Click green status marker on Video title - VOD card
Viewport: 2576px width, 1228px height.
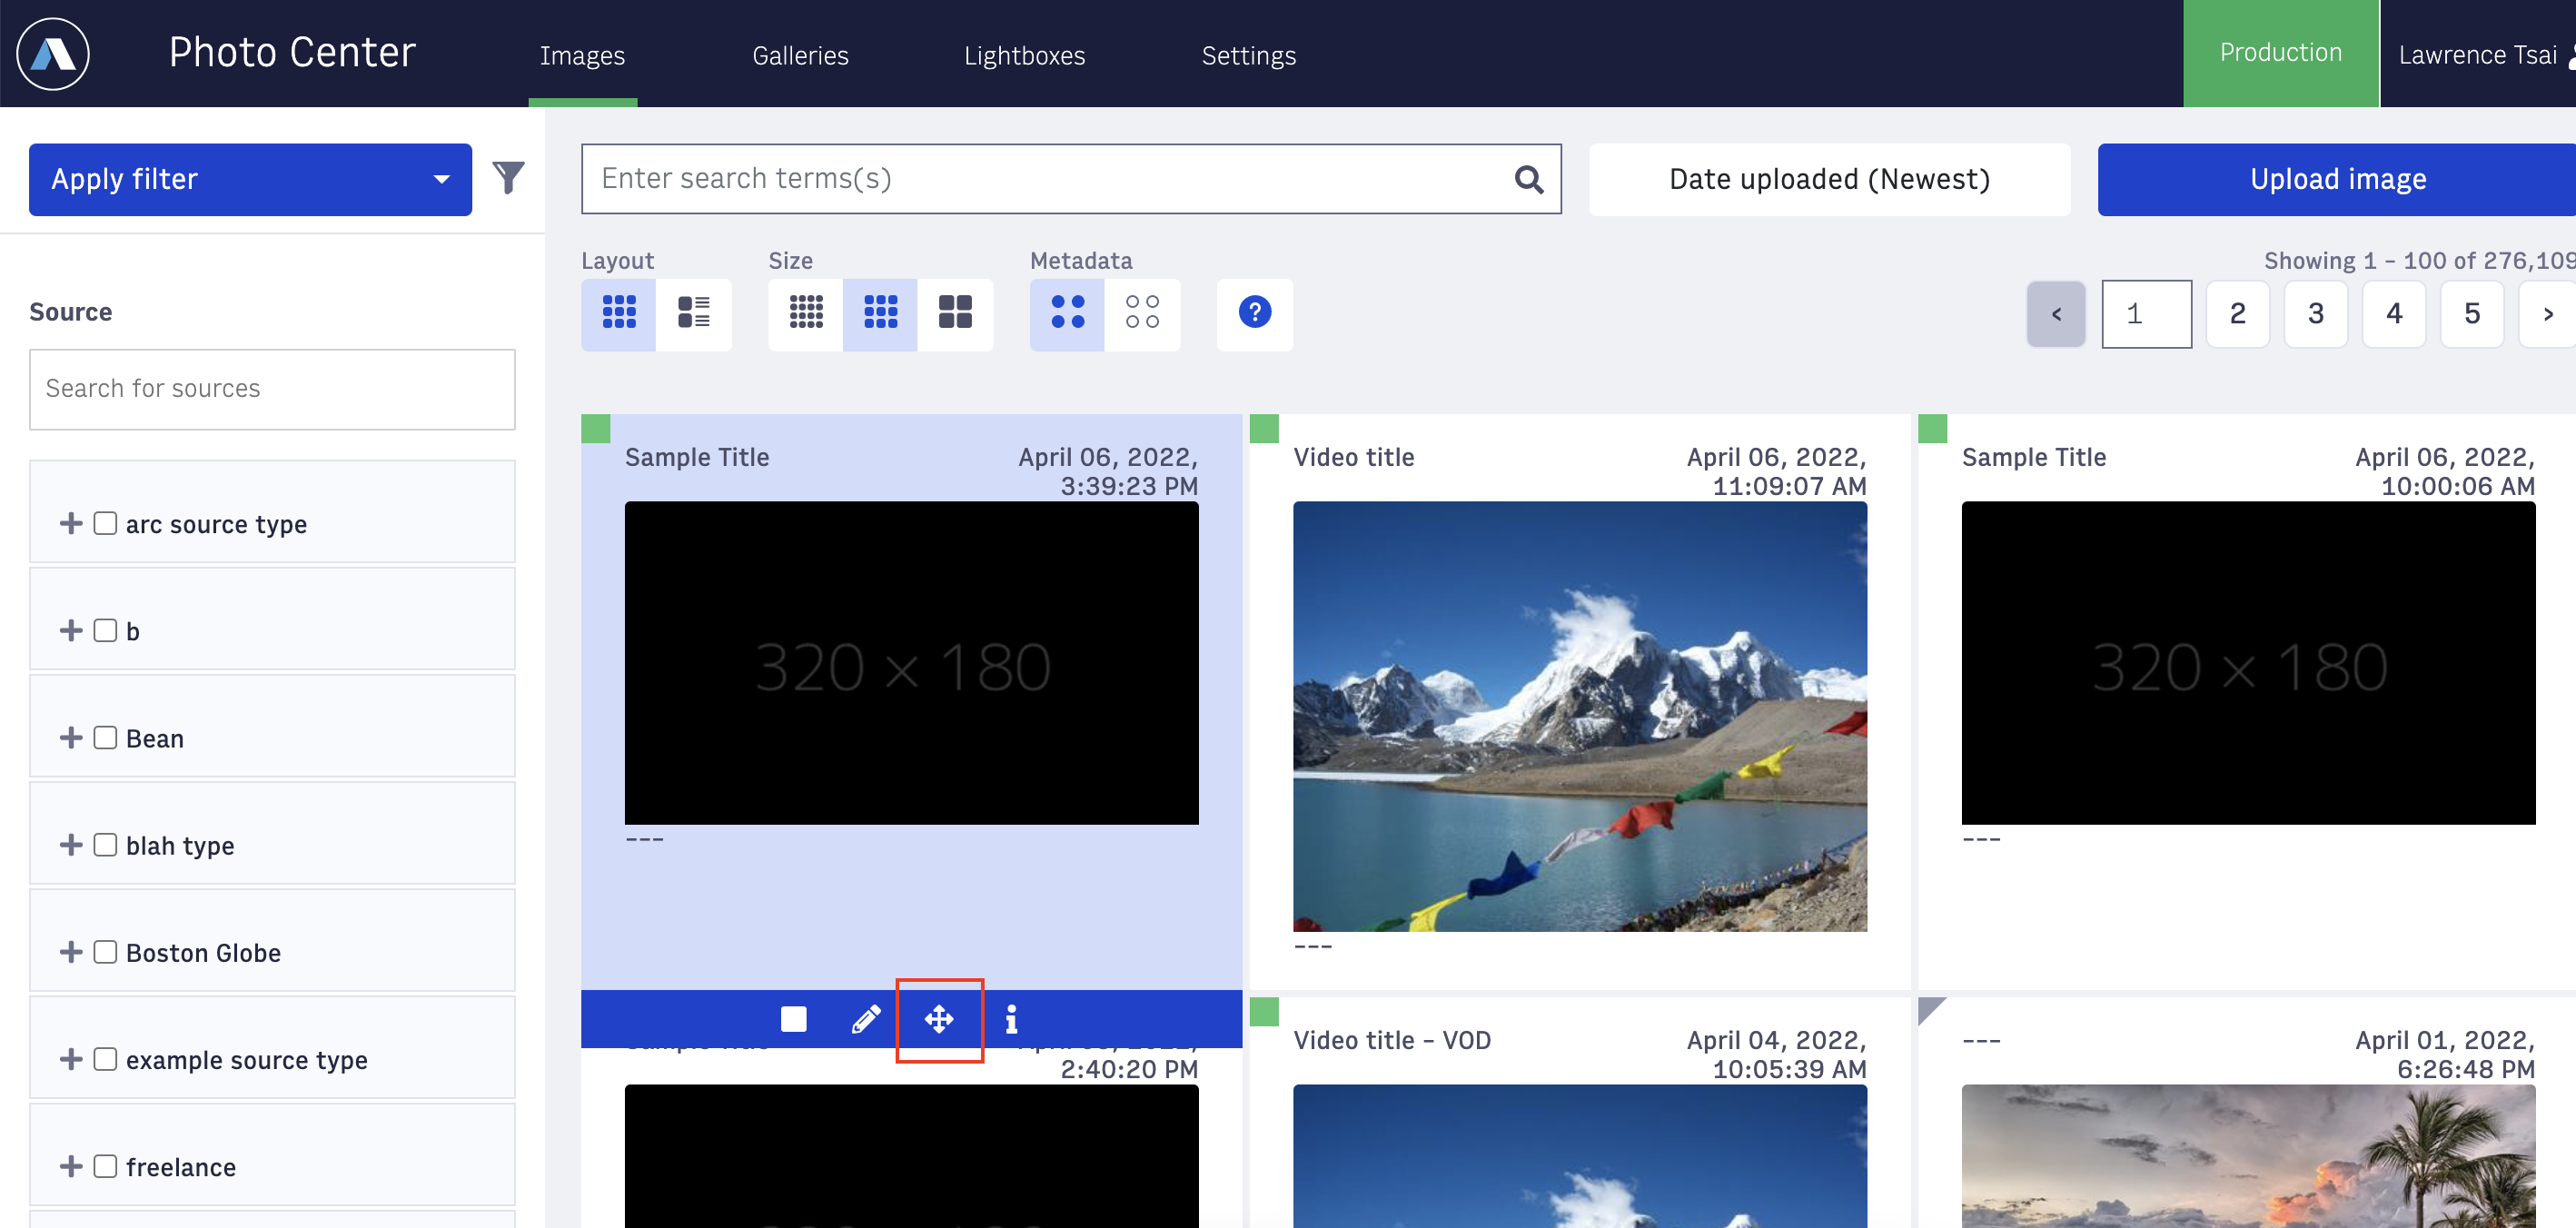pos(1264,1011)
